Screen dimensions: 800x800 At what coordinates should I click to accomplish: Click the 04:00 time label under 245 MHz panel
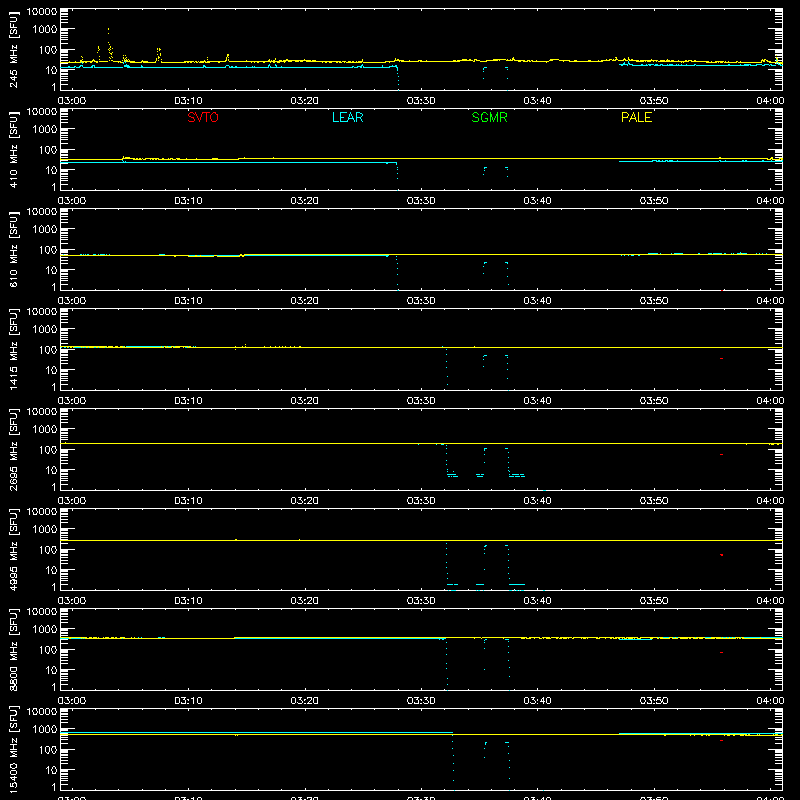770,101
